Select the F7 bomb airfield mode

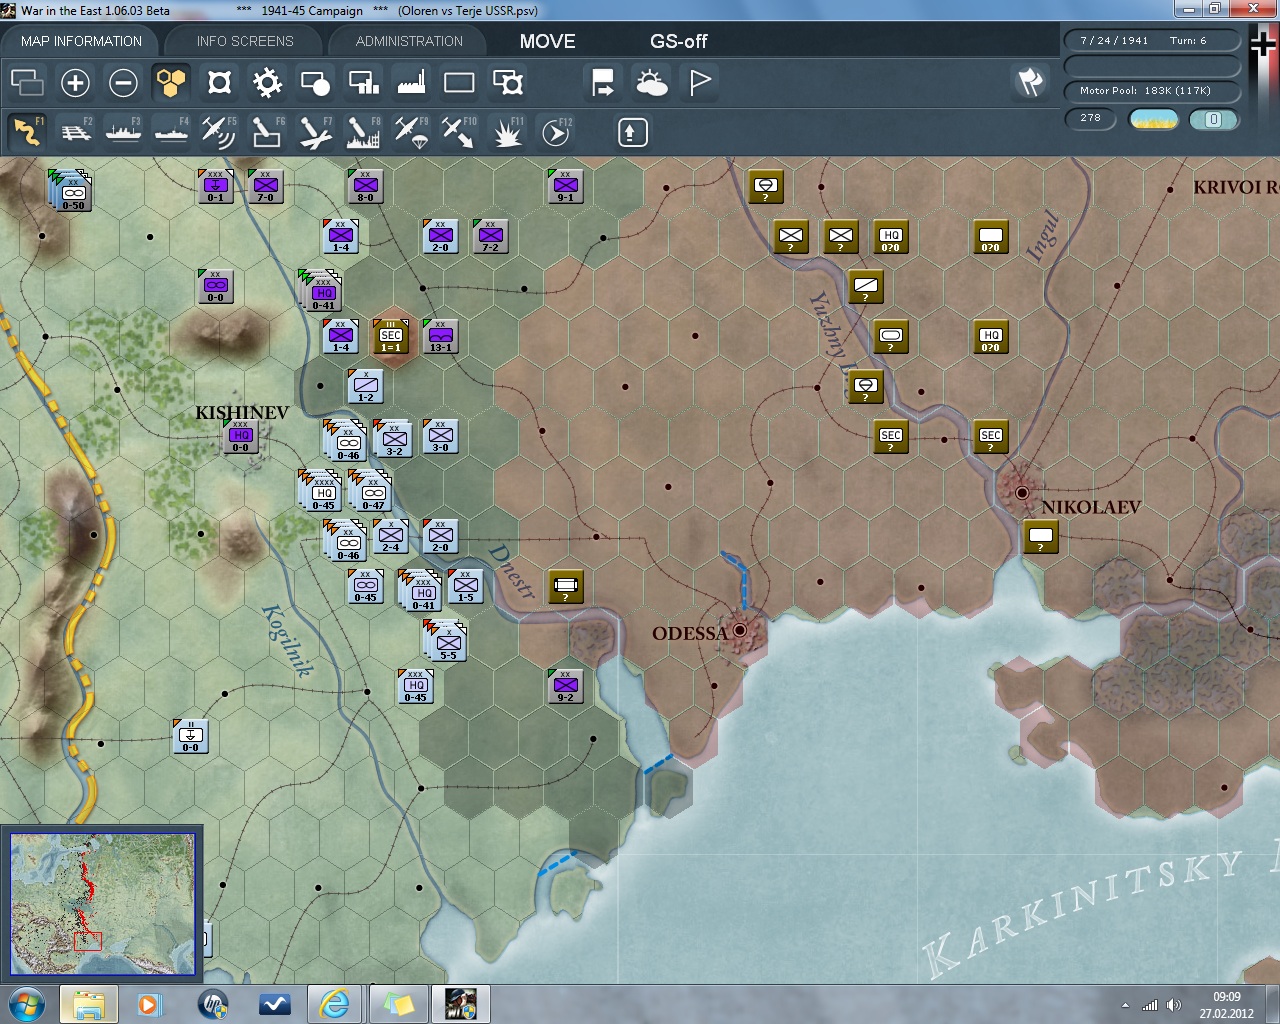315,132
